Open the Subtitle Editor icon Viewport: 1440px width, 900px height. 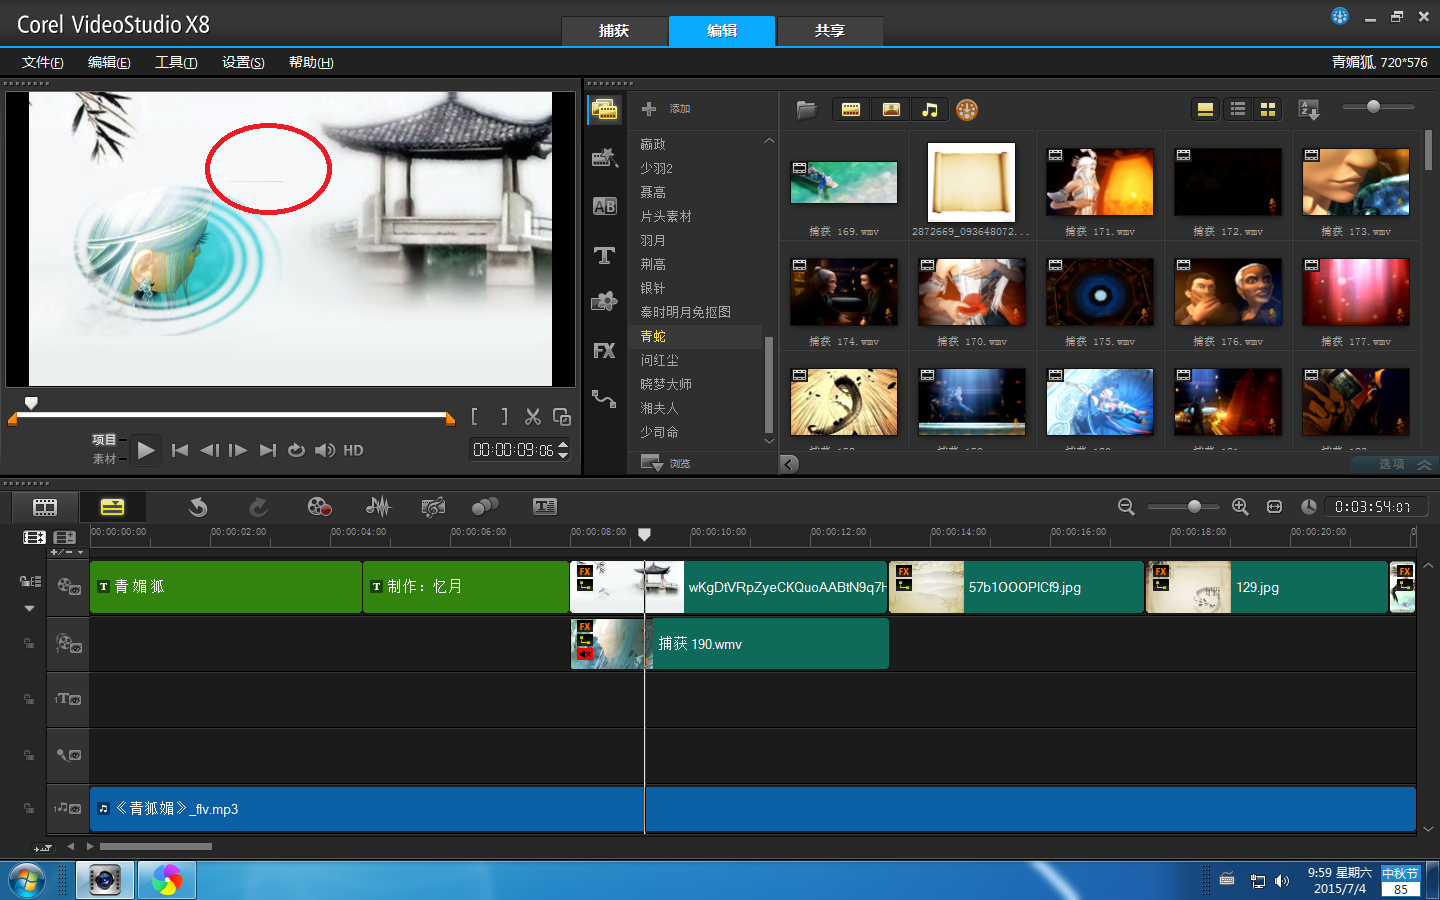(x=544, y=507)
